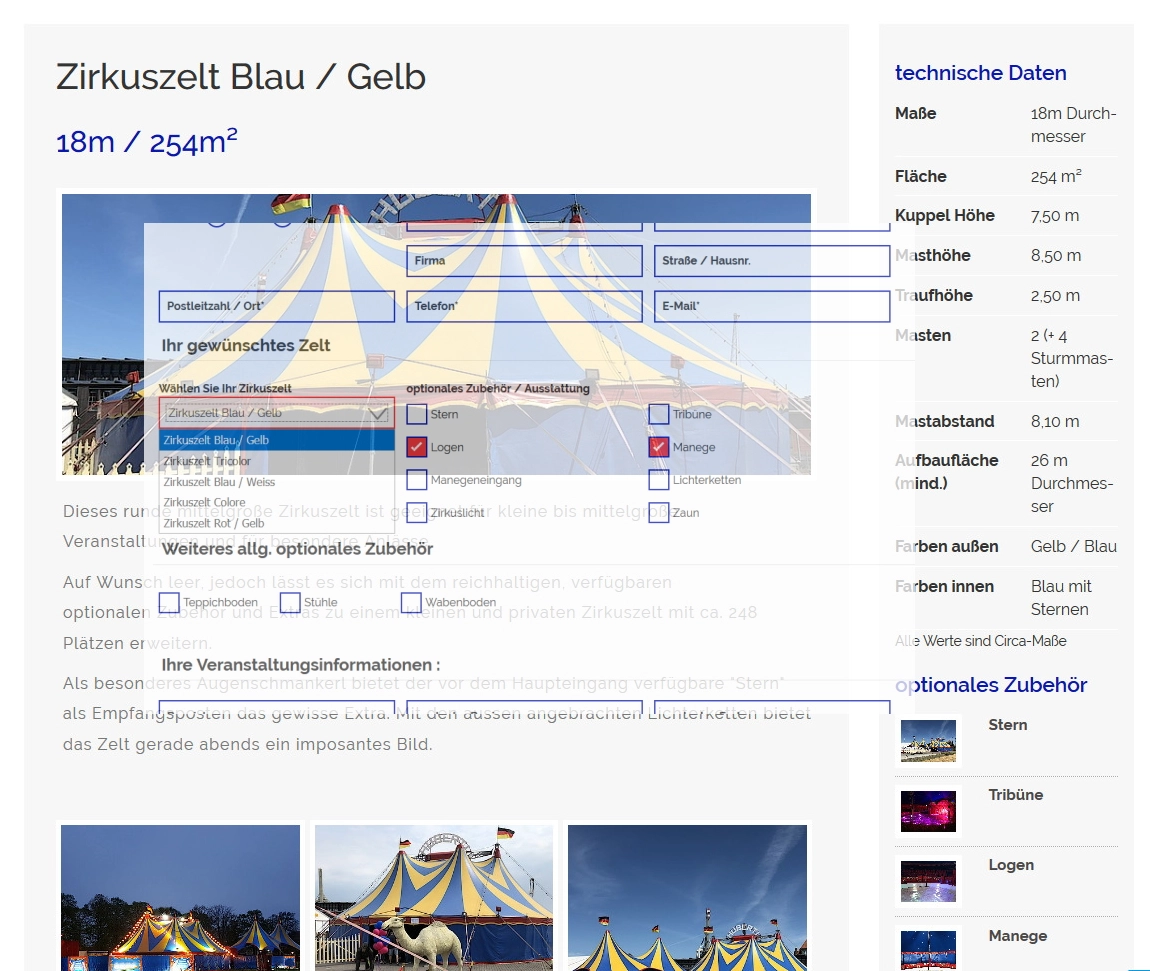Click the Ihr gewünschtes Zelt heading
This screenshot has width=1150, height=971.
pos(246,345)
